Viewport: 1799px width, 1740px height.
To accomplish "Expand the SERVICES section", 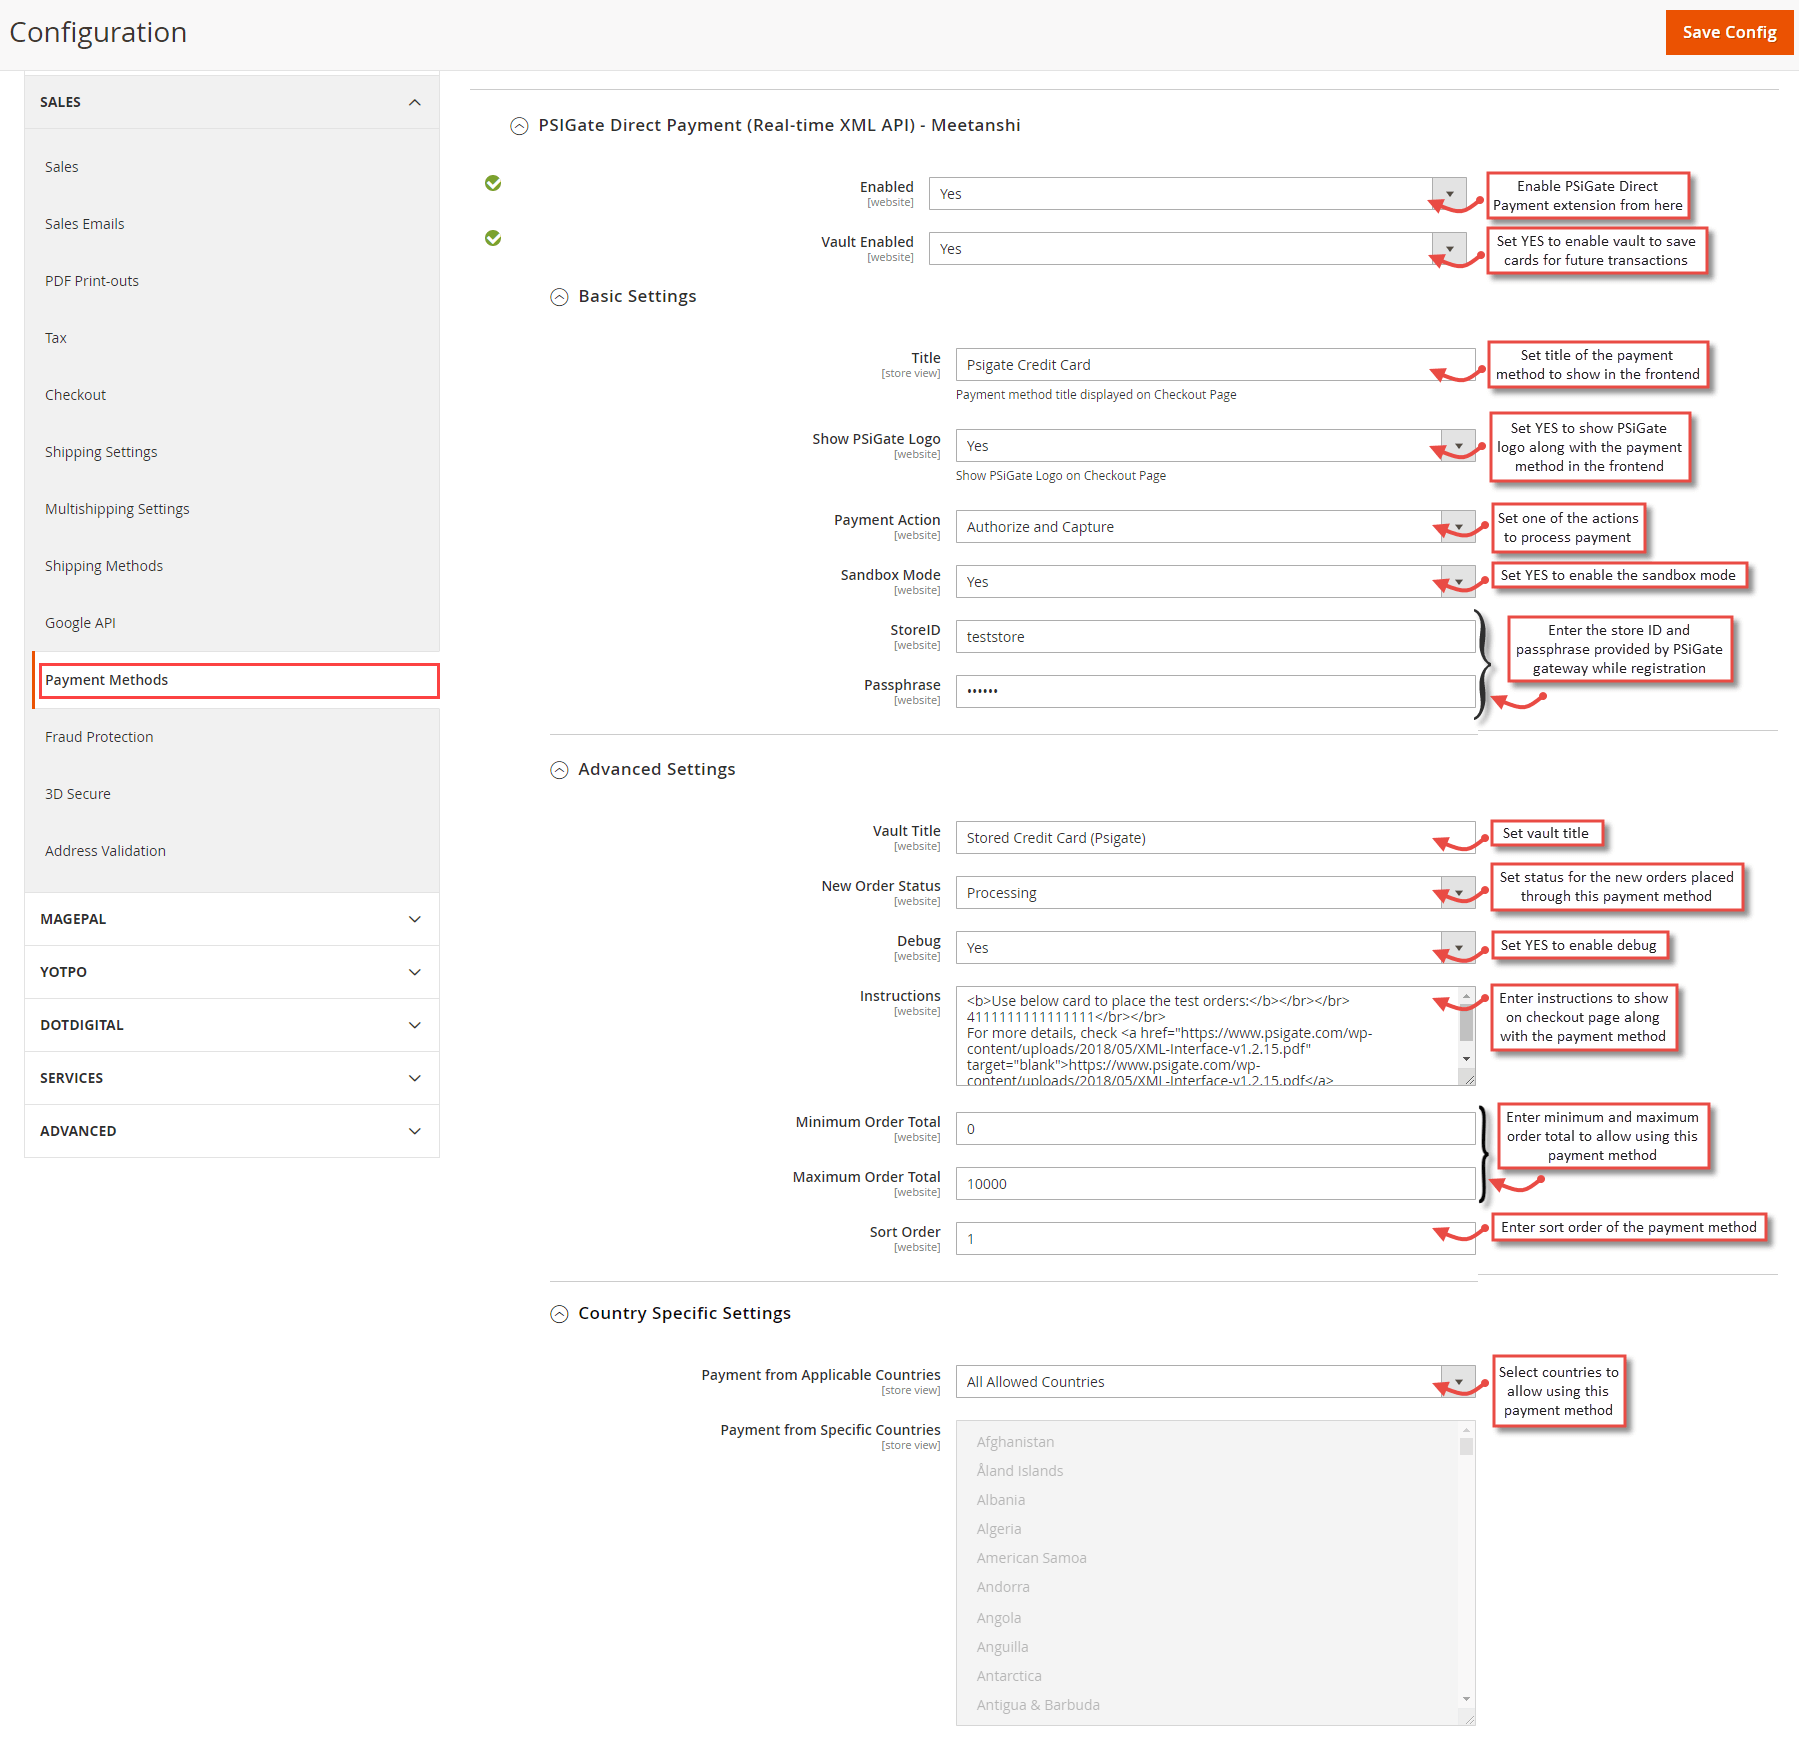I will click(x=232, y=1078).
